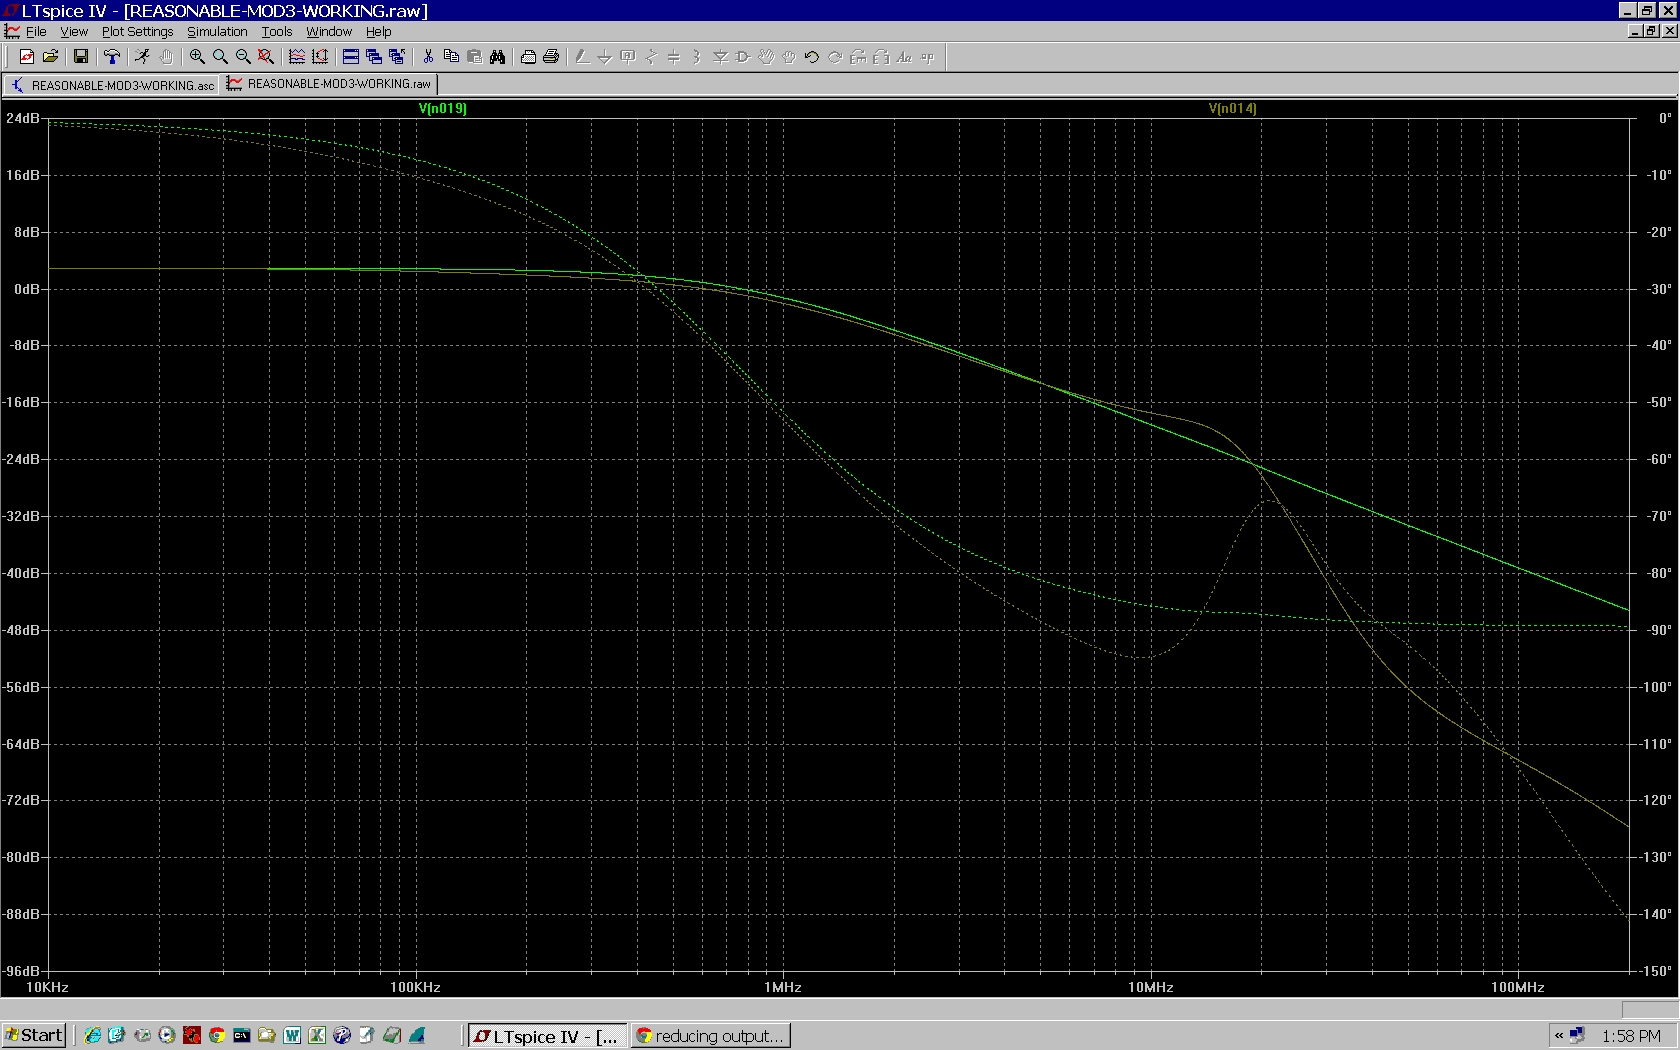Open the View menu
Image resolution: width=1680 pixels, height=1050 pixels.
point(74,31)
